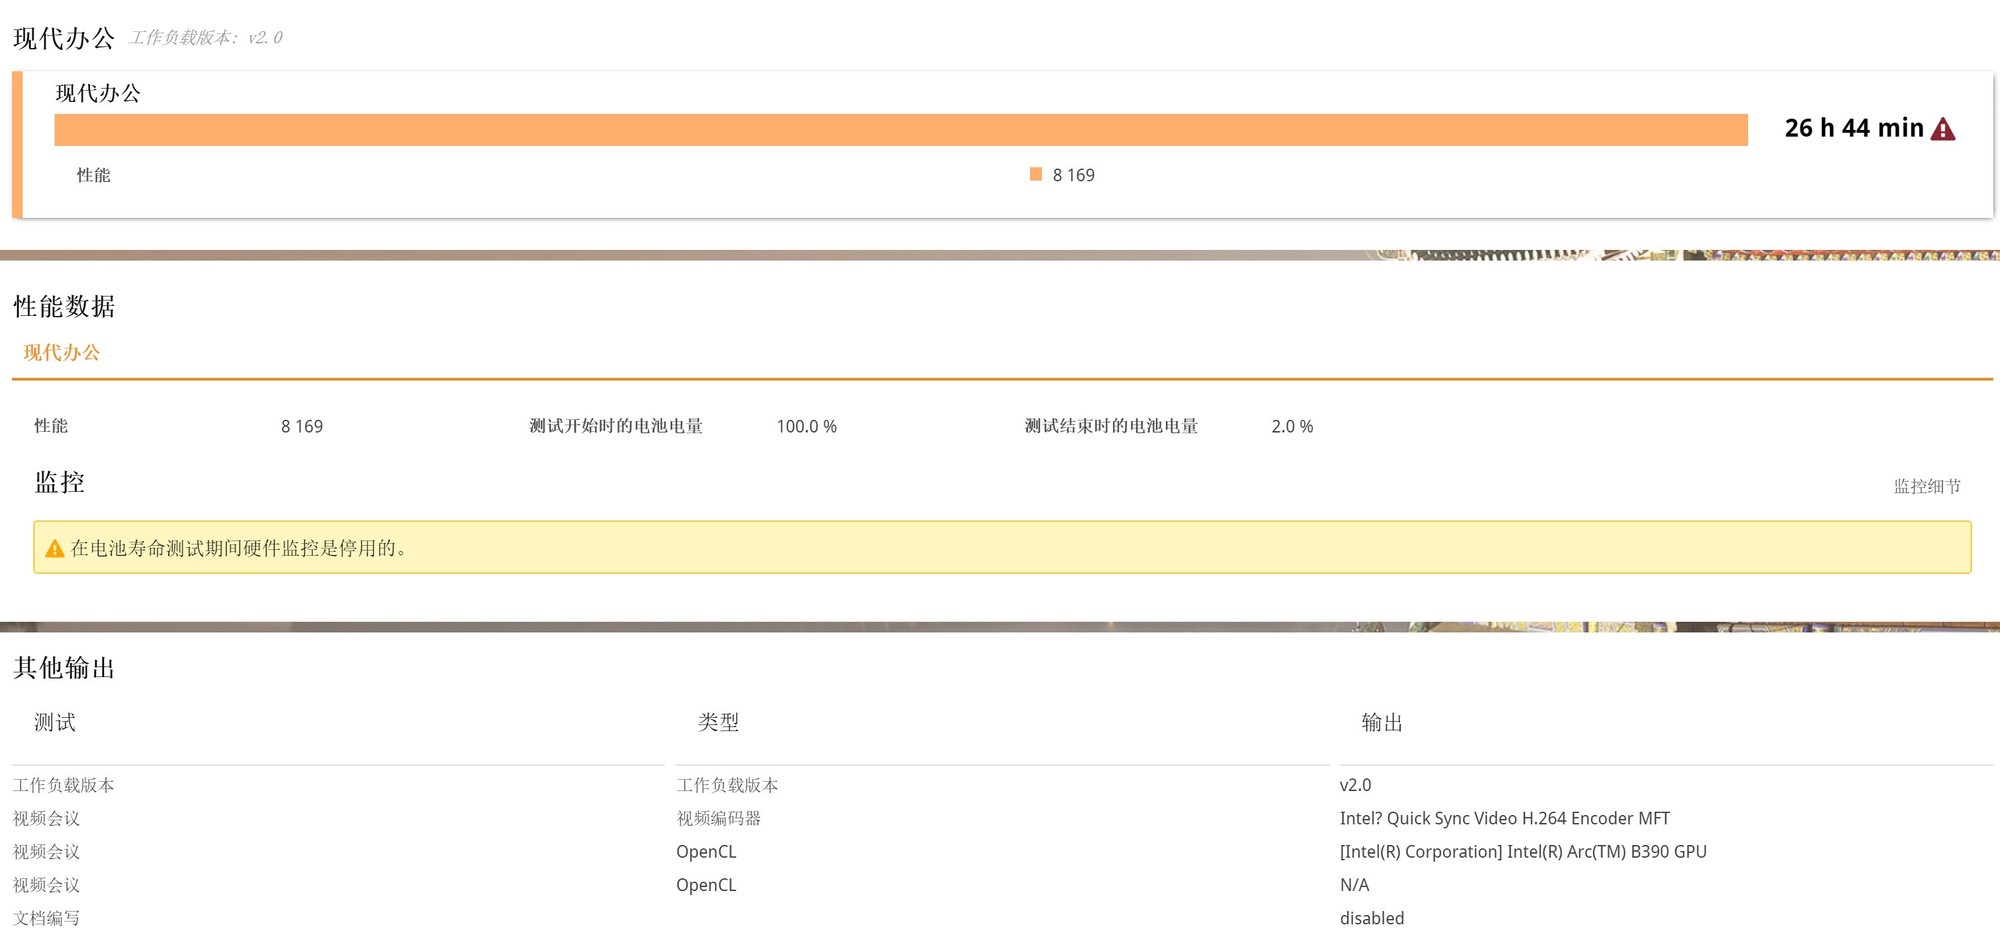Click the 测试结束时的电池电量 label

click(x=1111, y=426)
